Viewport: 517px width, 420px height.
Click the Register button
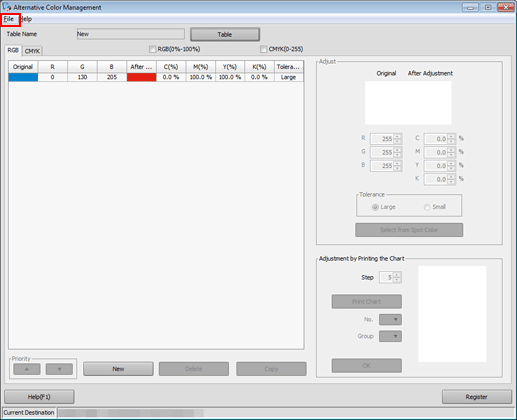tap(477, 397)
